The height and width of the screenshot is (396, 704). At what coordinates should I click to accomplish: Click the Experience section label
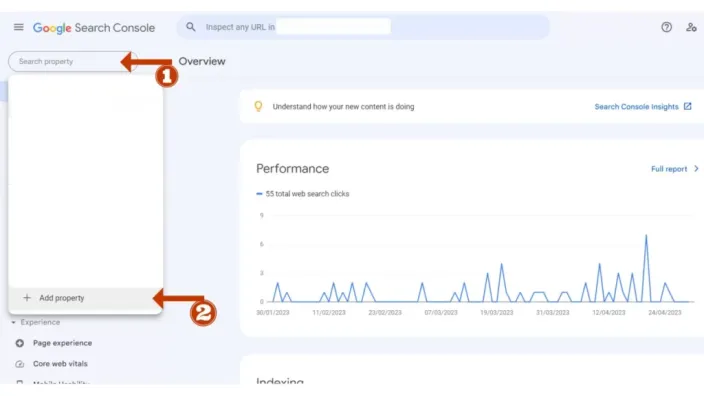[x=40, y=322]
